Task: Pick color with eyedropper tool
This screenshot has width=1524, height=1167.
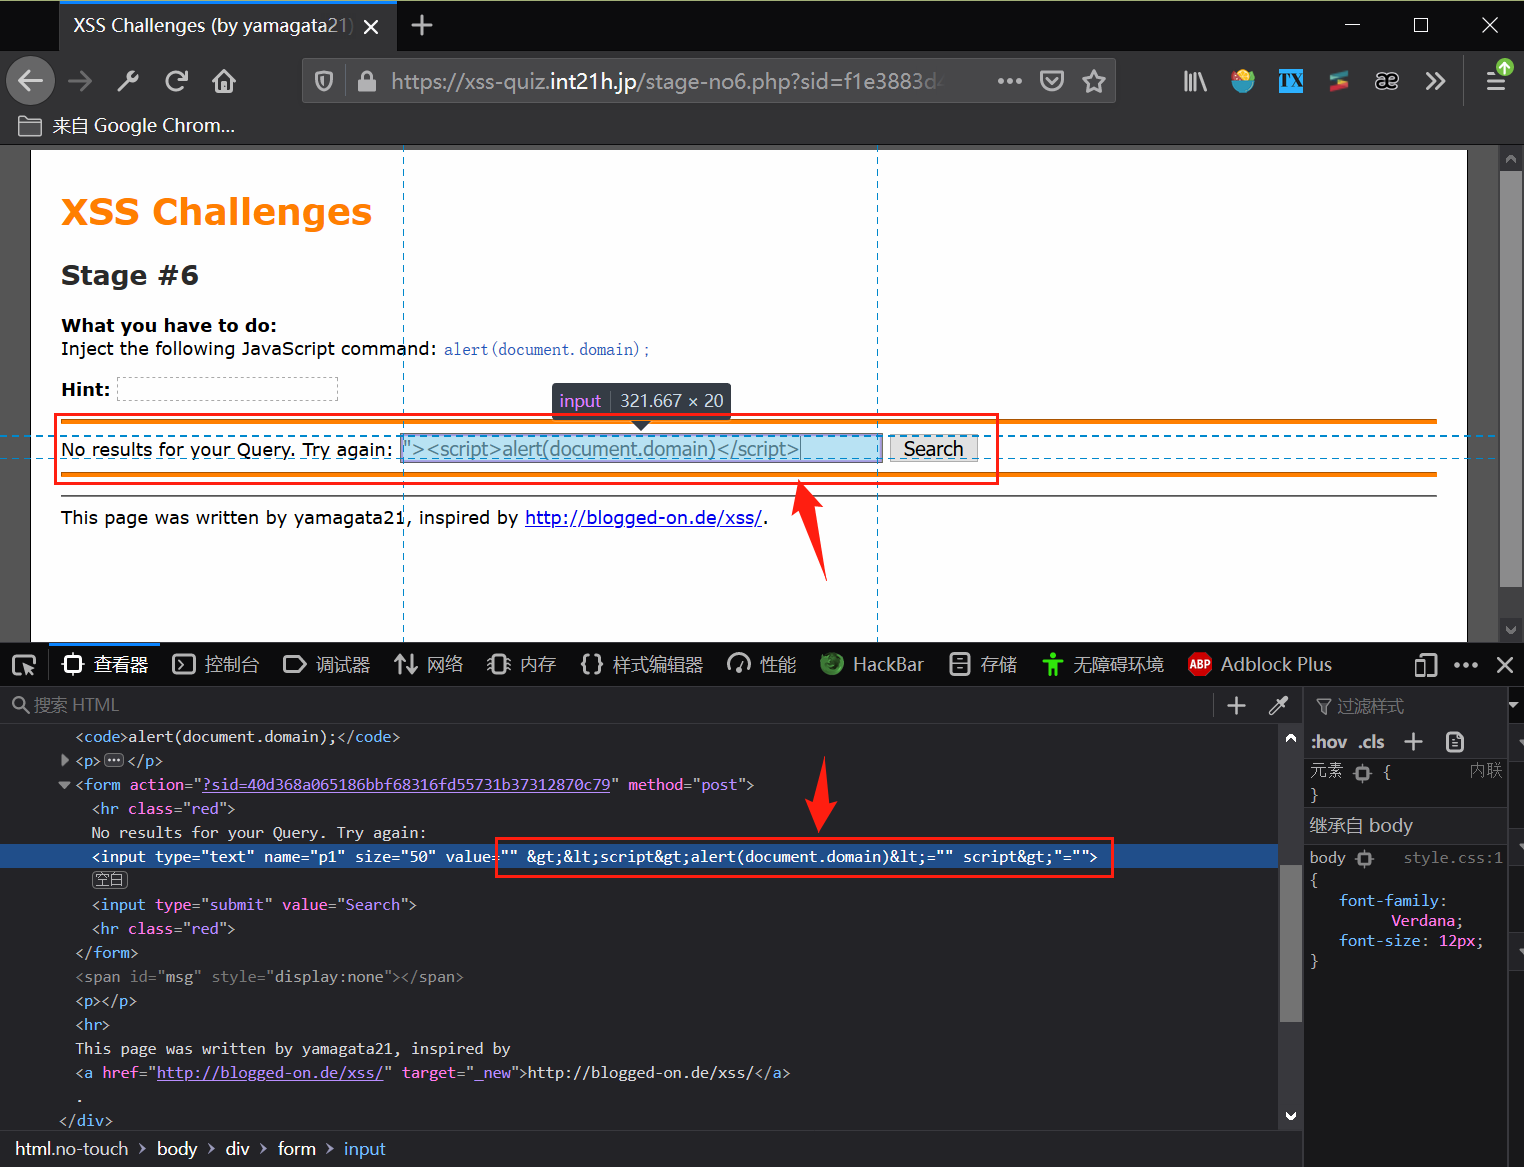Action: point(1278,705)
